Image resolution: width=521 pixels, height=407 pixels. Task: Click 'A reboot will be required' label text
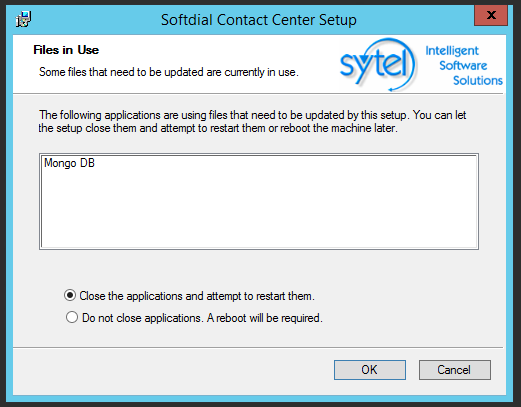(x=265, y=318)
